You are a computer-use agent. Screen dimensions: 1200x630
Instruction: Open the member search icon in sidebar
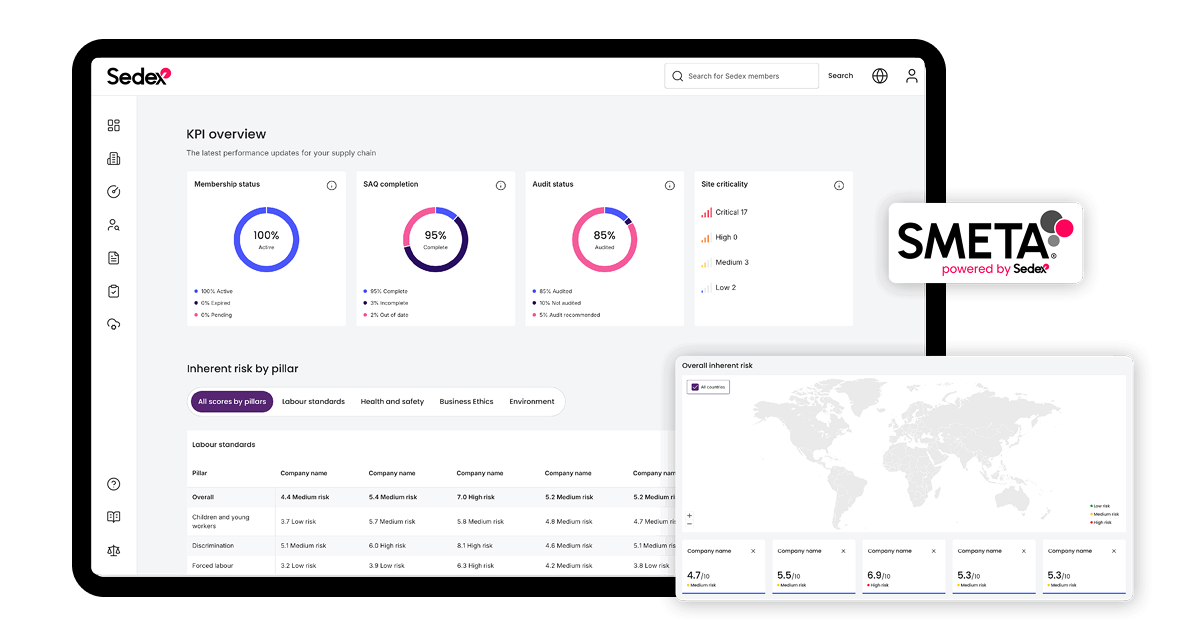[113, 224]
